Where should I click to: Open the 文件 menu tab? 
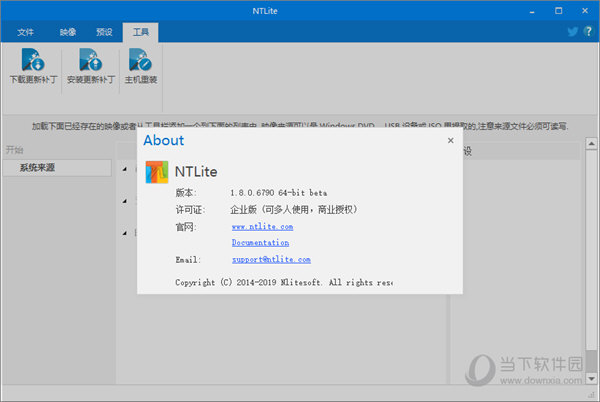point(25,32)
